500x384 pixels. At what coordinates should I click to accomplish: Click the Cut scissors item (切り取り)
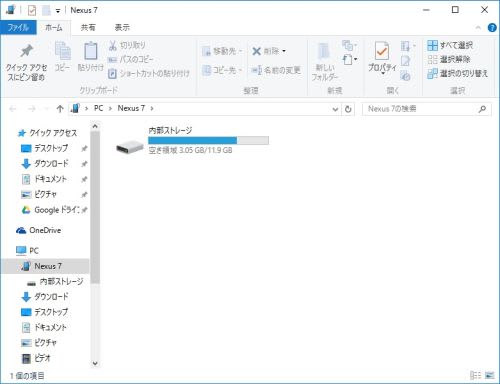[x=127, y=45]
